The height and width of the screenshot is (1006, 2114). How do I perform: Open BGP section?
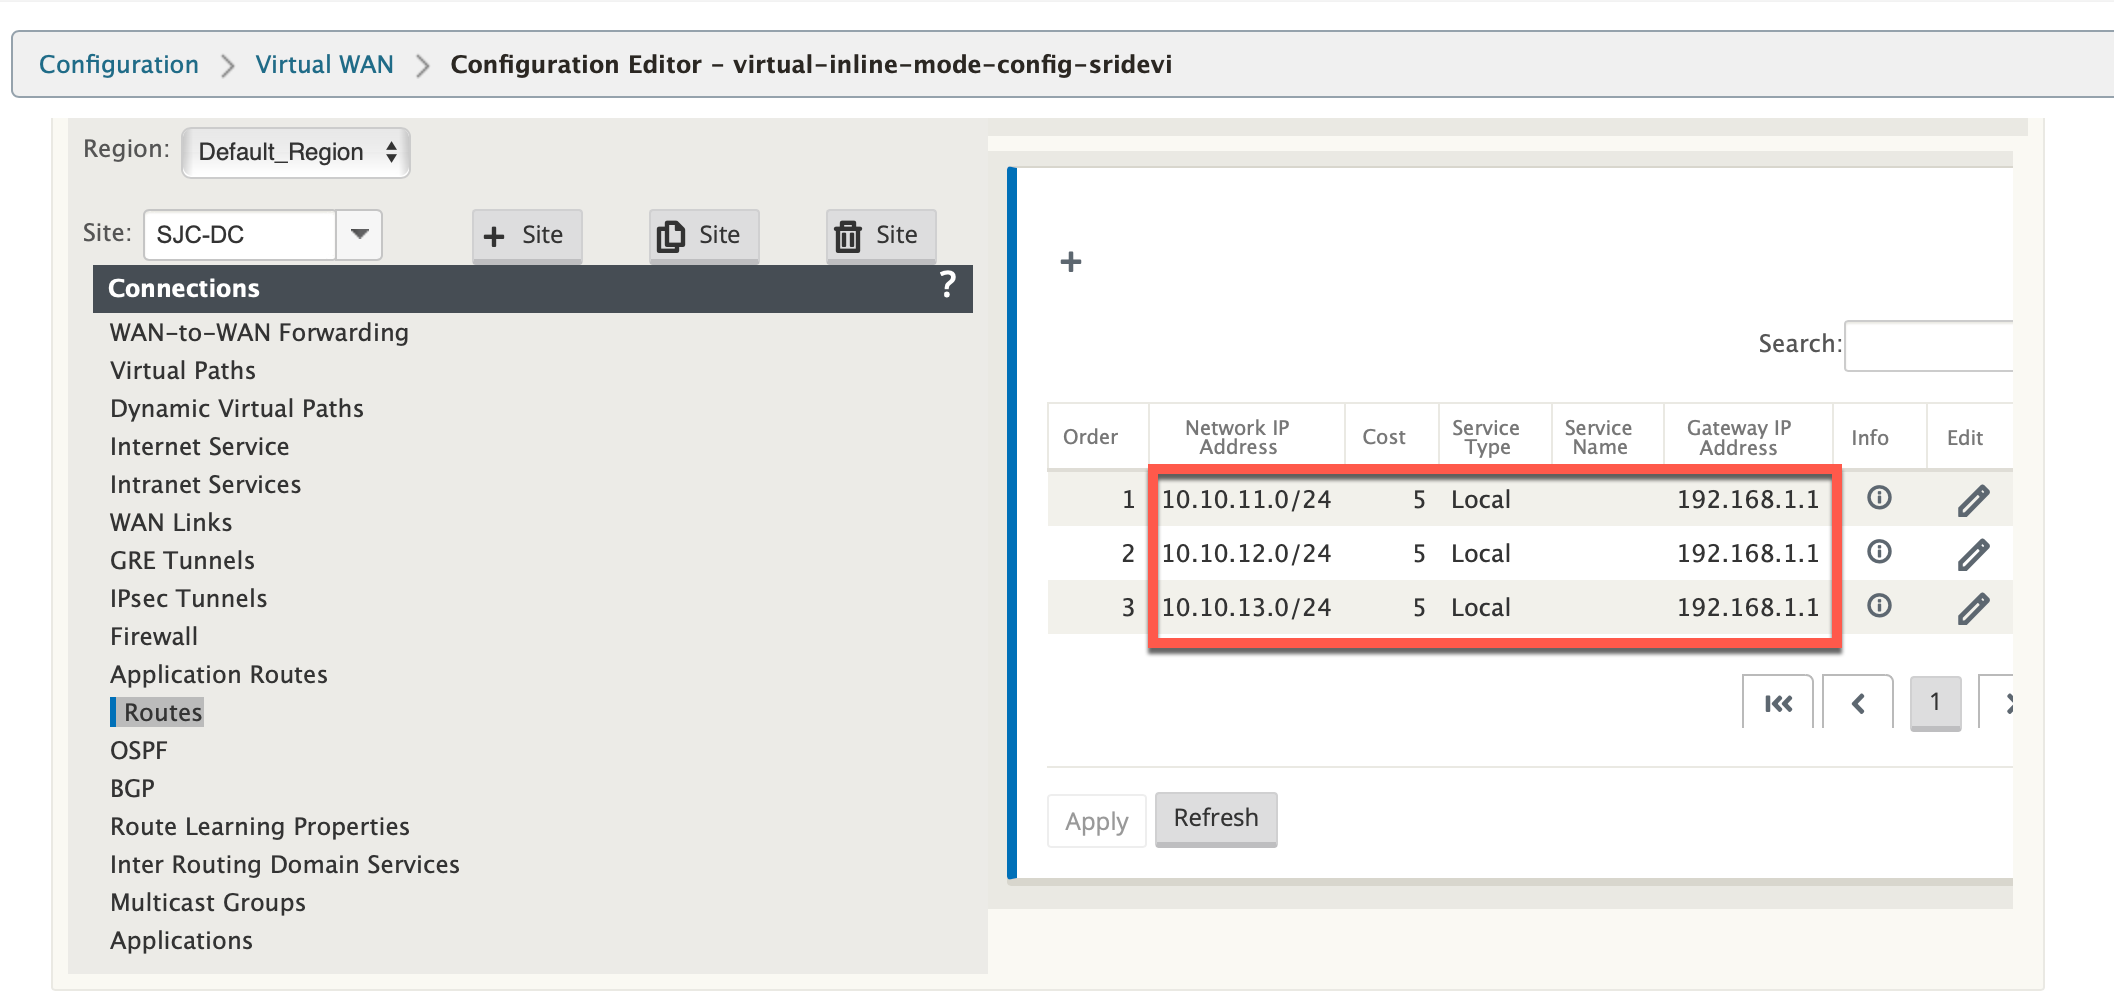[132, 788]
